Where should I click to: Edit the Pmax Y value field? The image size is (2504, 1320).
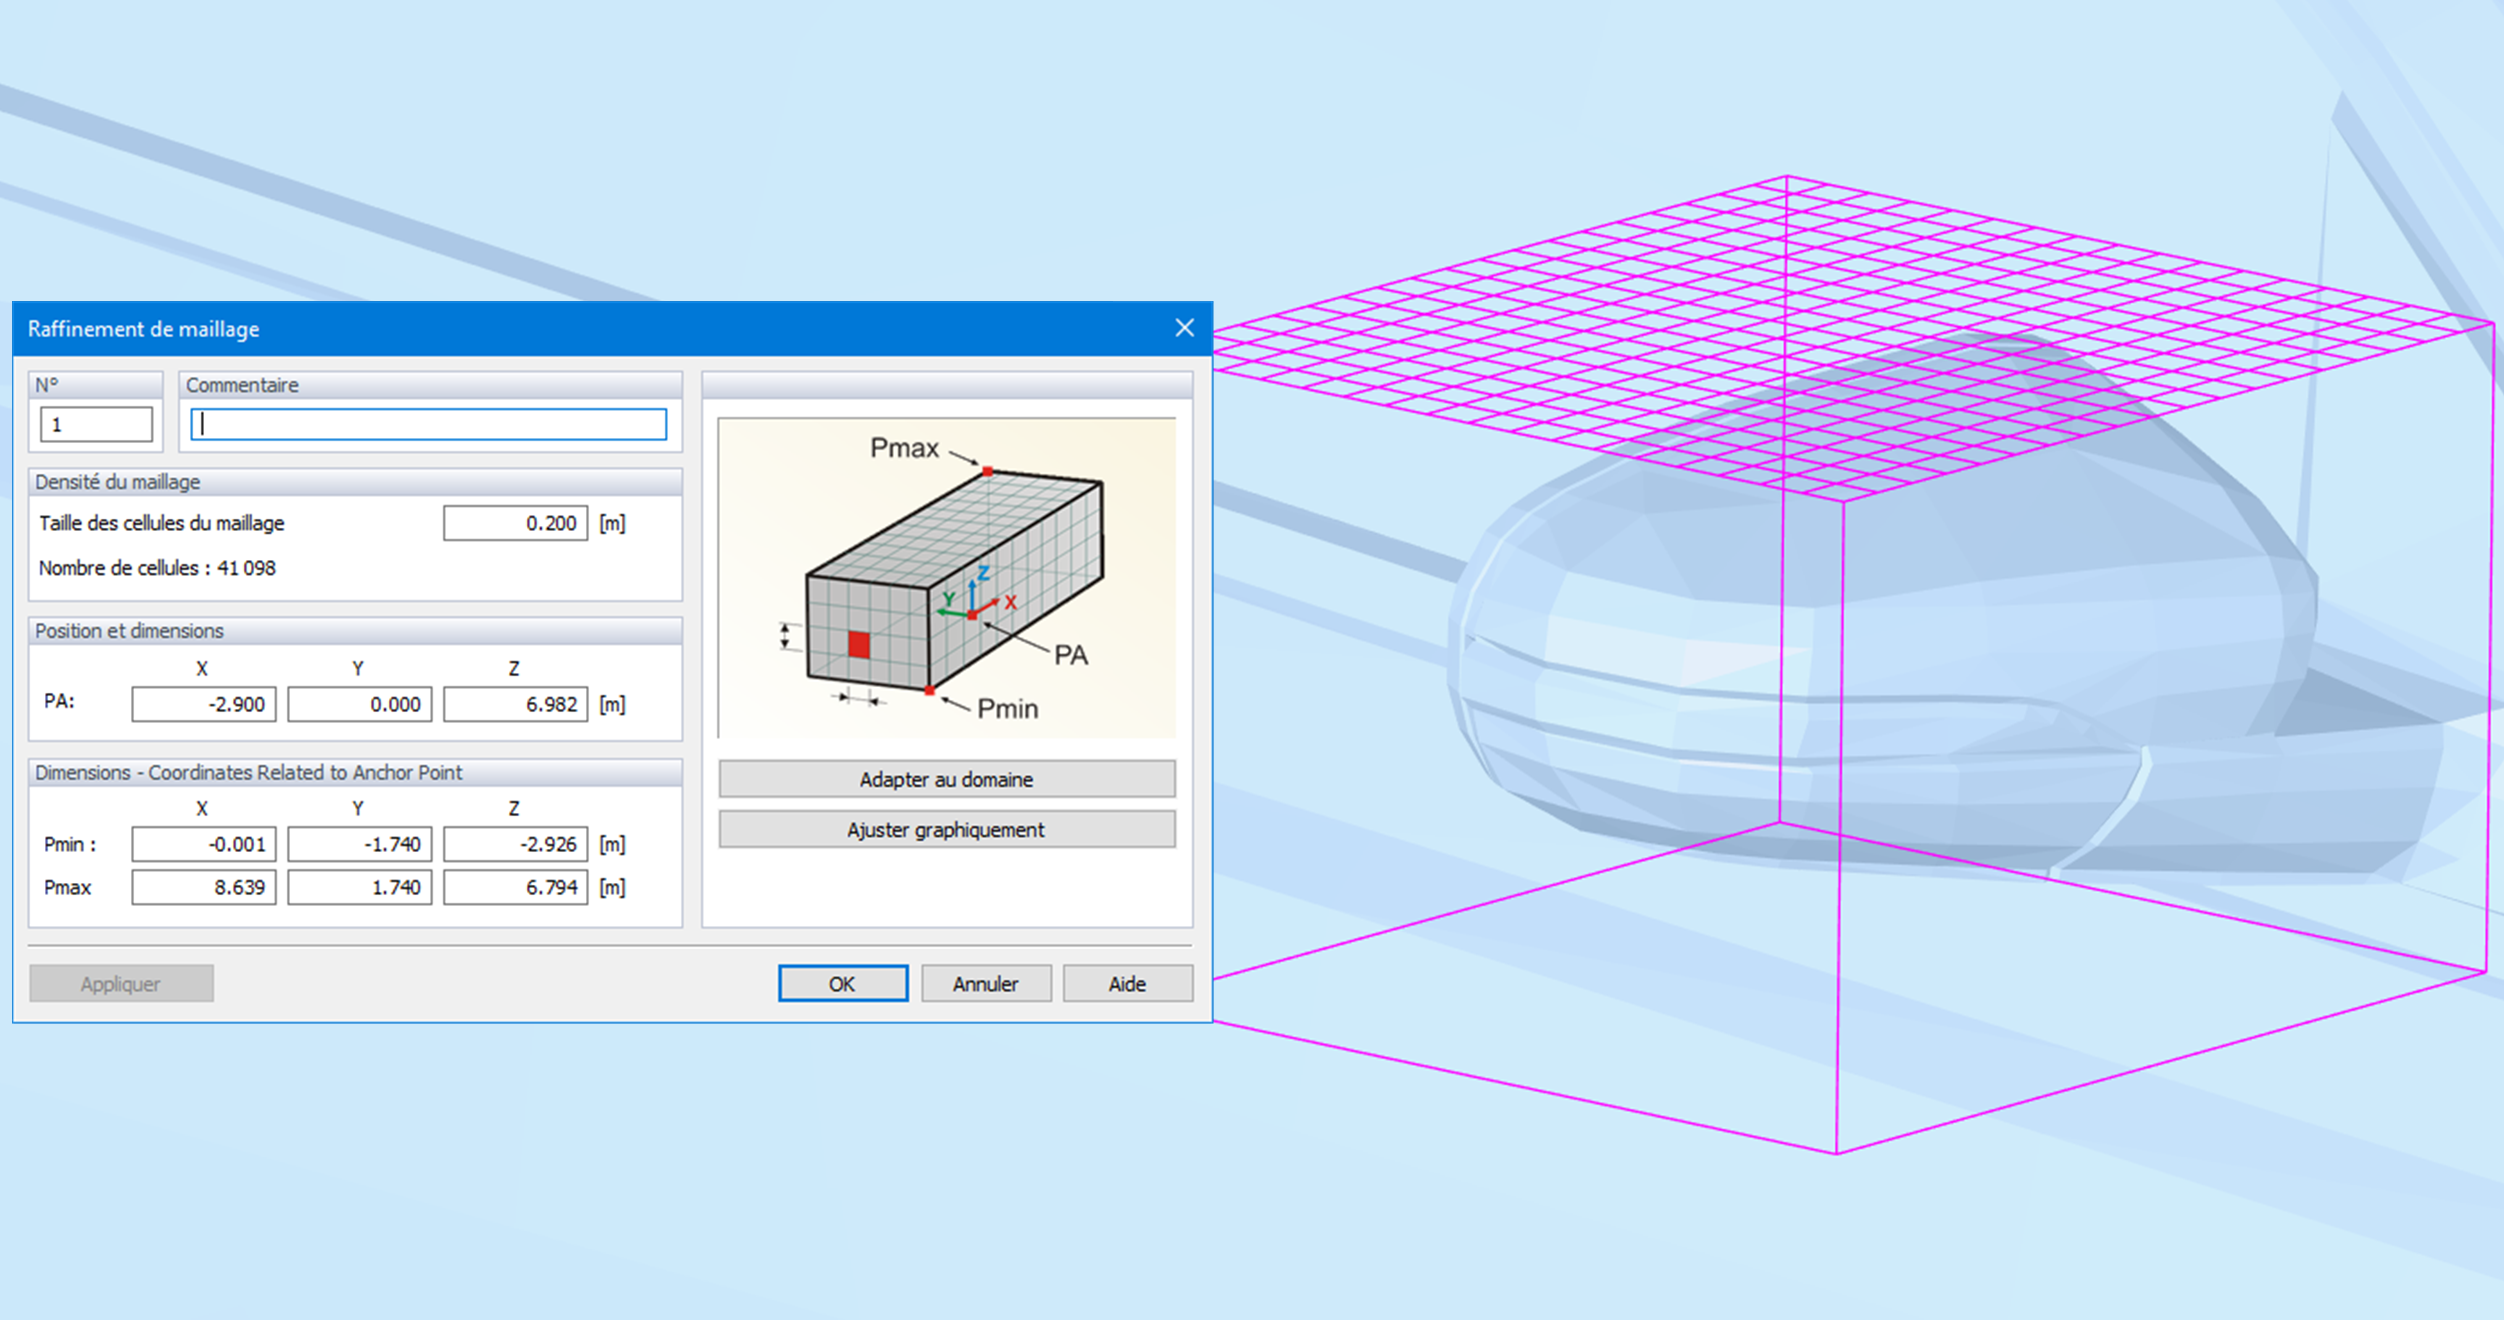click(x=360, y=887)
